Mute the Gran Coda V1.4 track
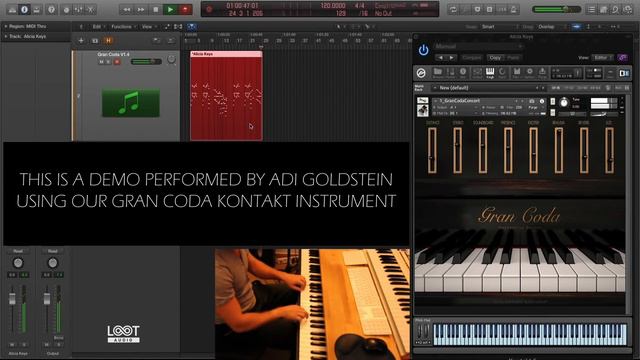Screen dimensions: 640x360 tap(101, 62)
